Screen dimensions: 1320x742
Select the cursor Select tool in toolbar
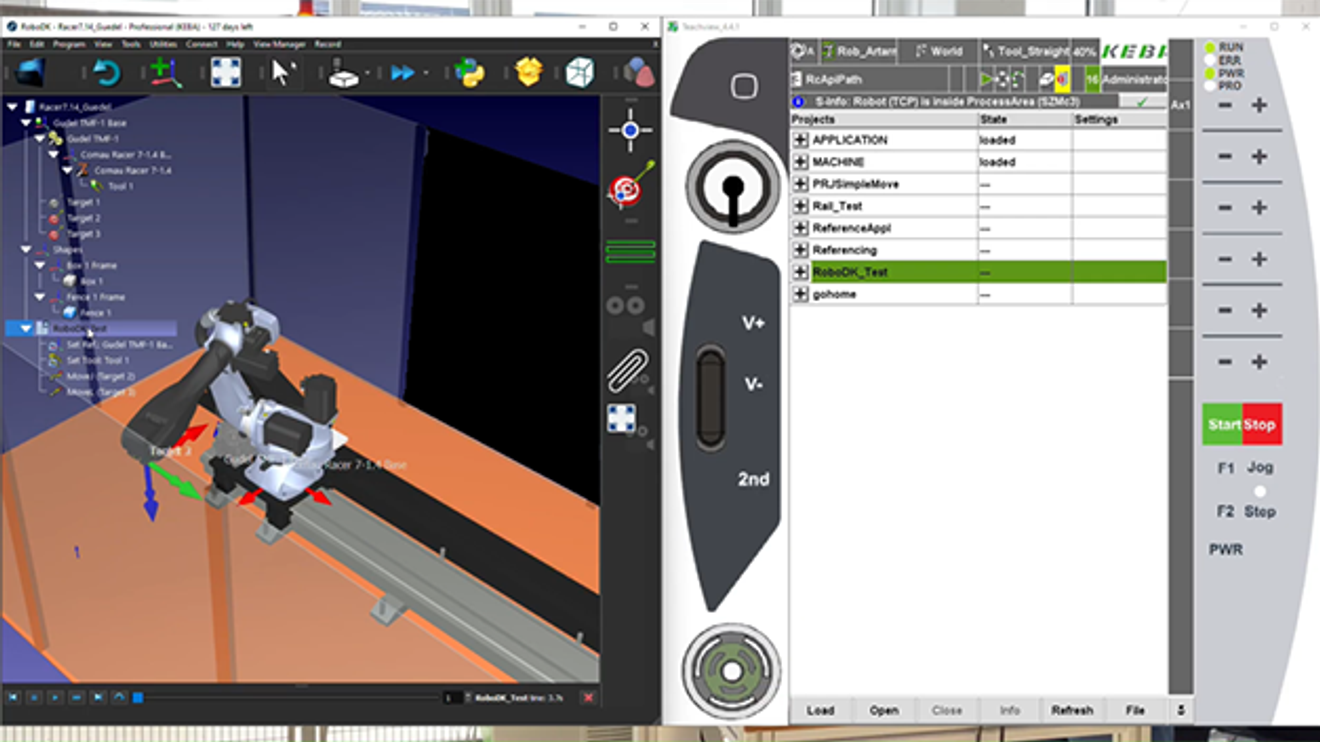[283, 72]
